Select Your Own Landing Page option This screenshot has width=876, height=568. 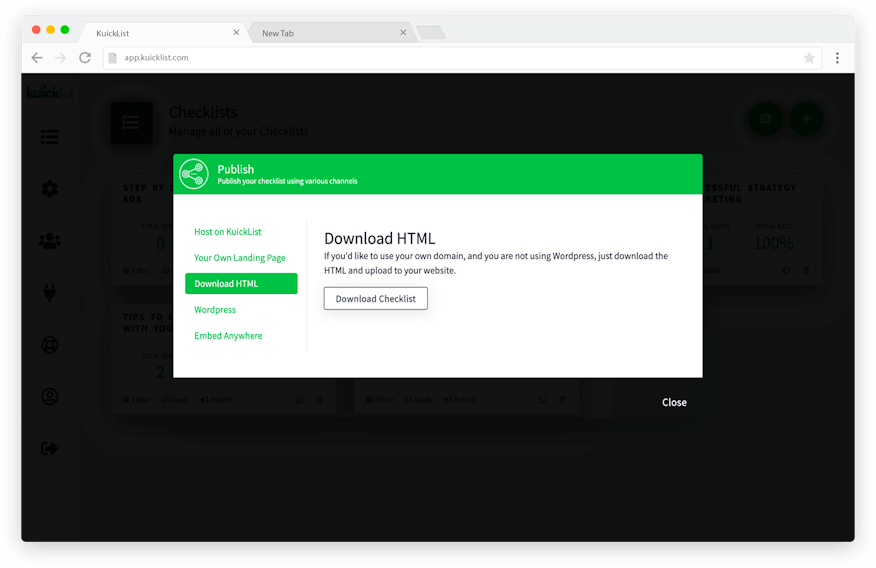pyautogui.click(x=240, y=258)
